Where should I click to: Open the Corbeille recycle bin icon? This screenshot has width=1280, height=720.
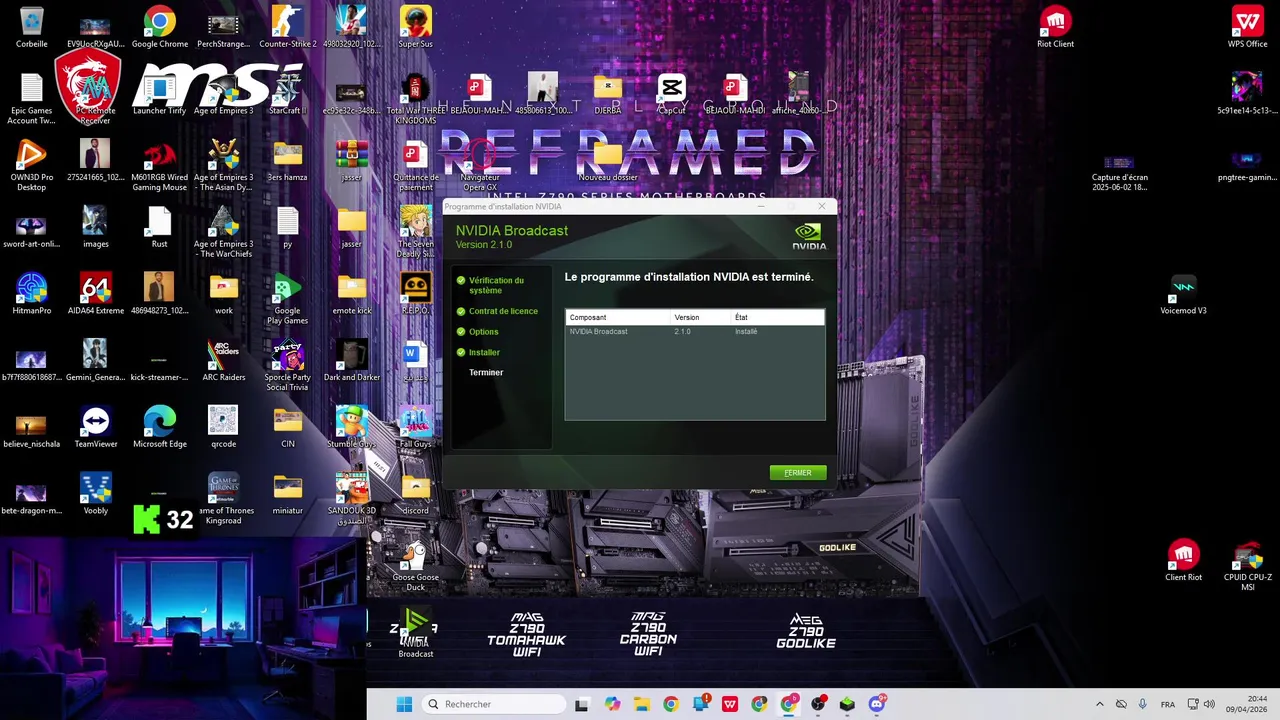32,28
